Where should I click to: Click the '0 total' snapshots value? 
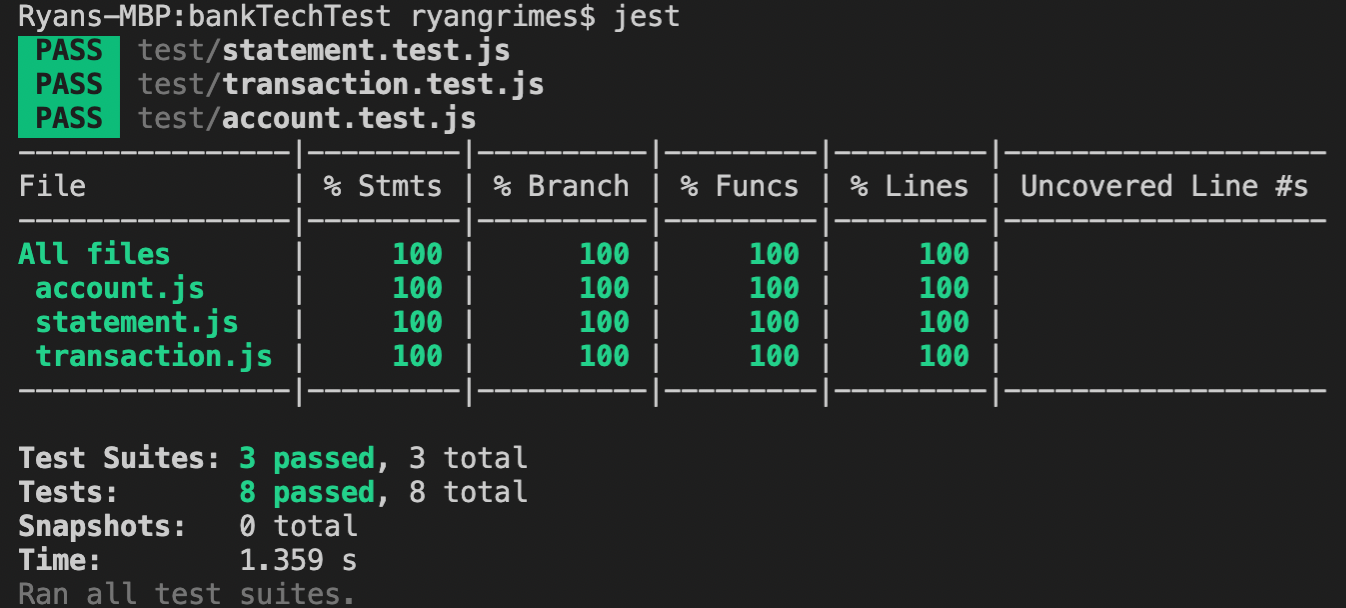298,526
